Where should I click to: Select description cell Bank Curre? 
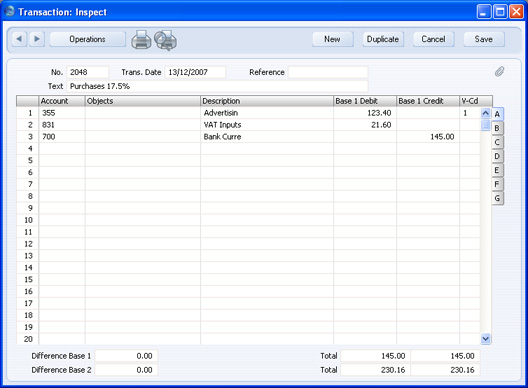point(267,137)
